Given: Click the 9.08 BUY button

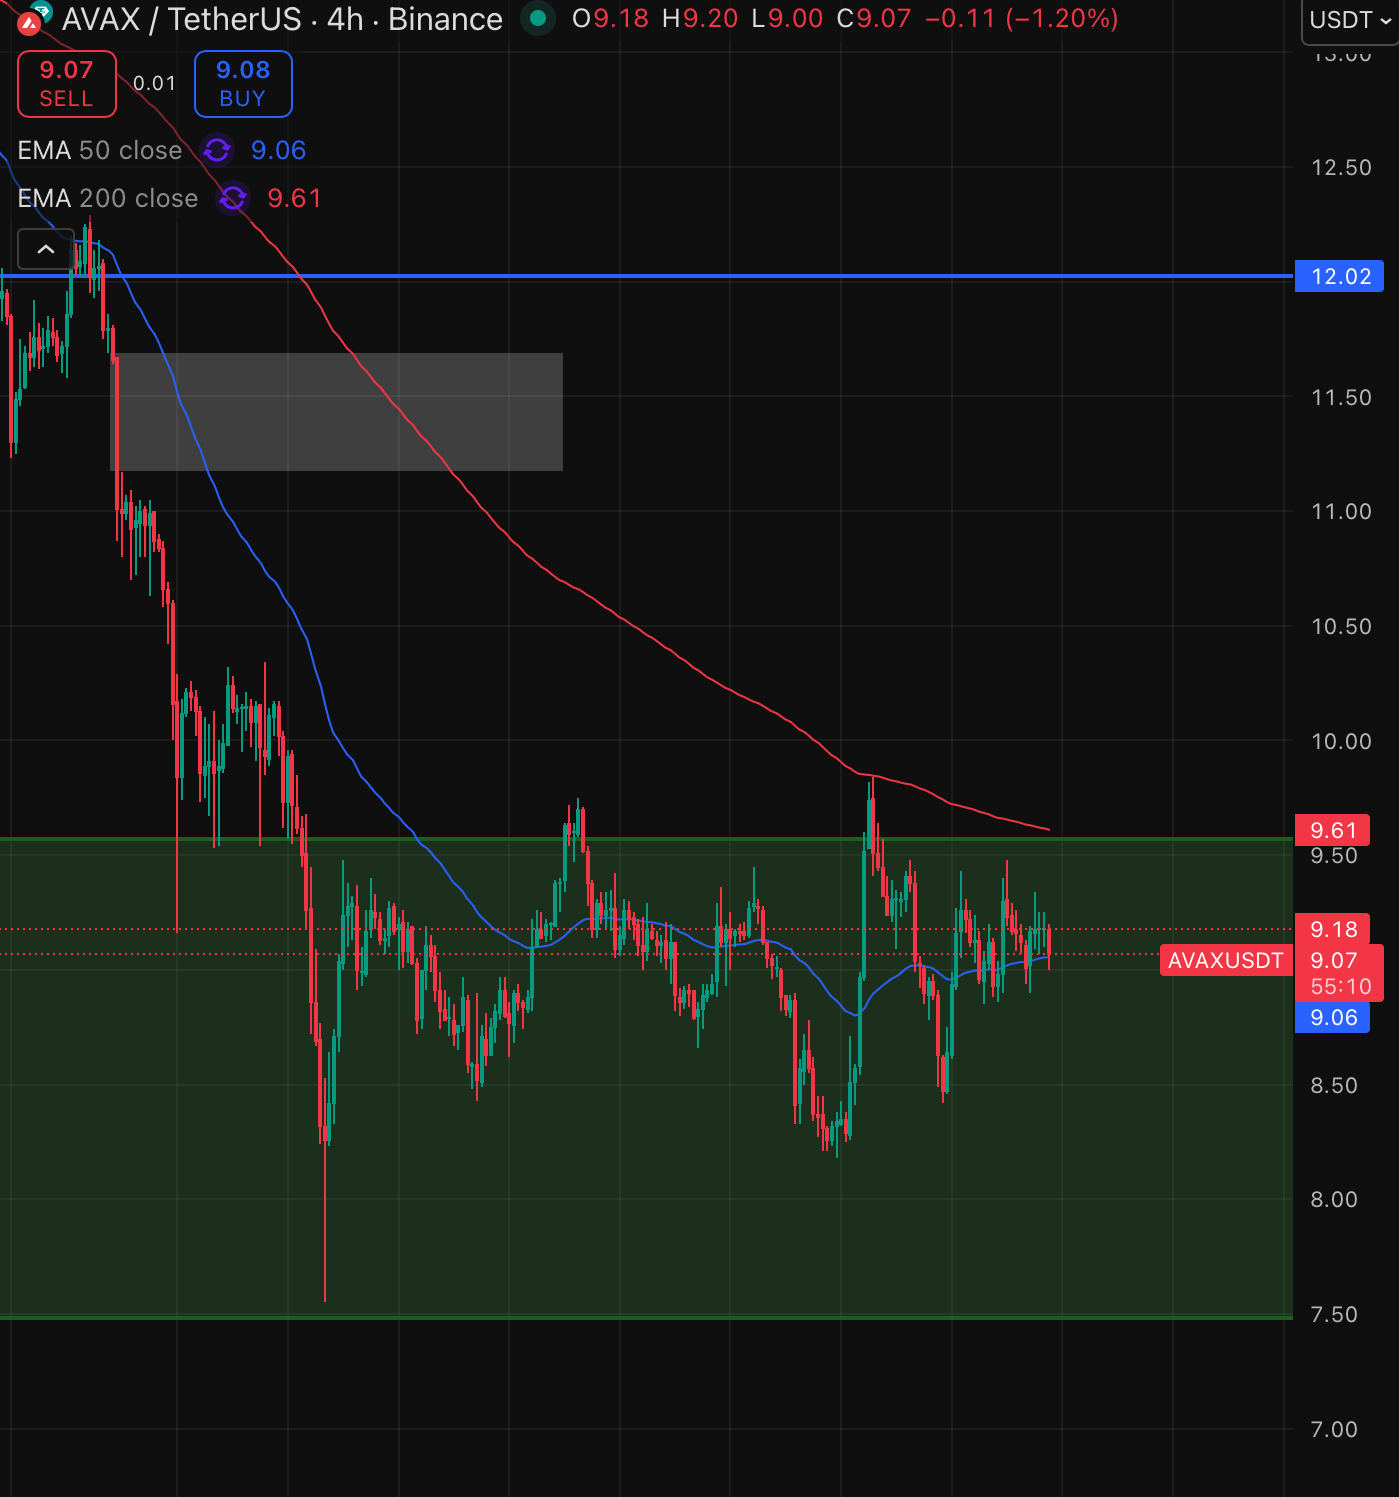Looking at the screenshot, I should coord(243,84).
